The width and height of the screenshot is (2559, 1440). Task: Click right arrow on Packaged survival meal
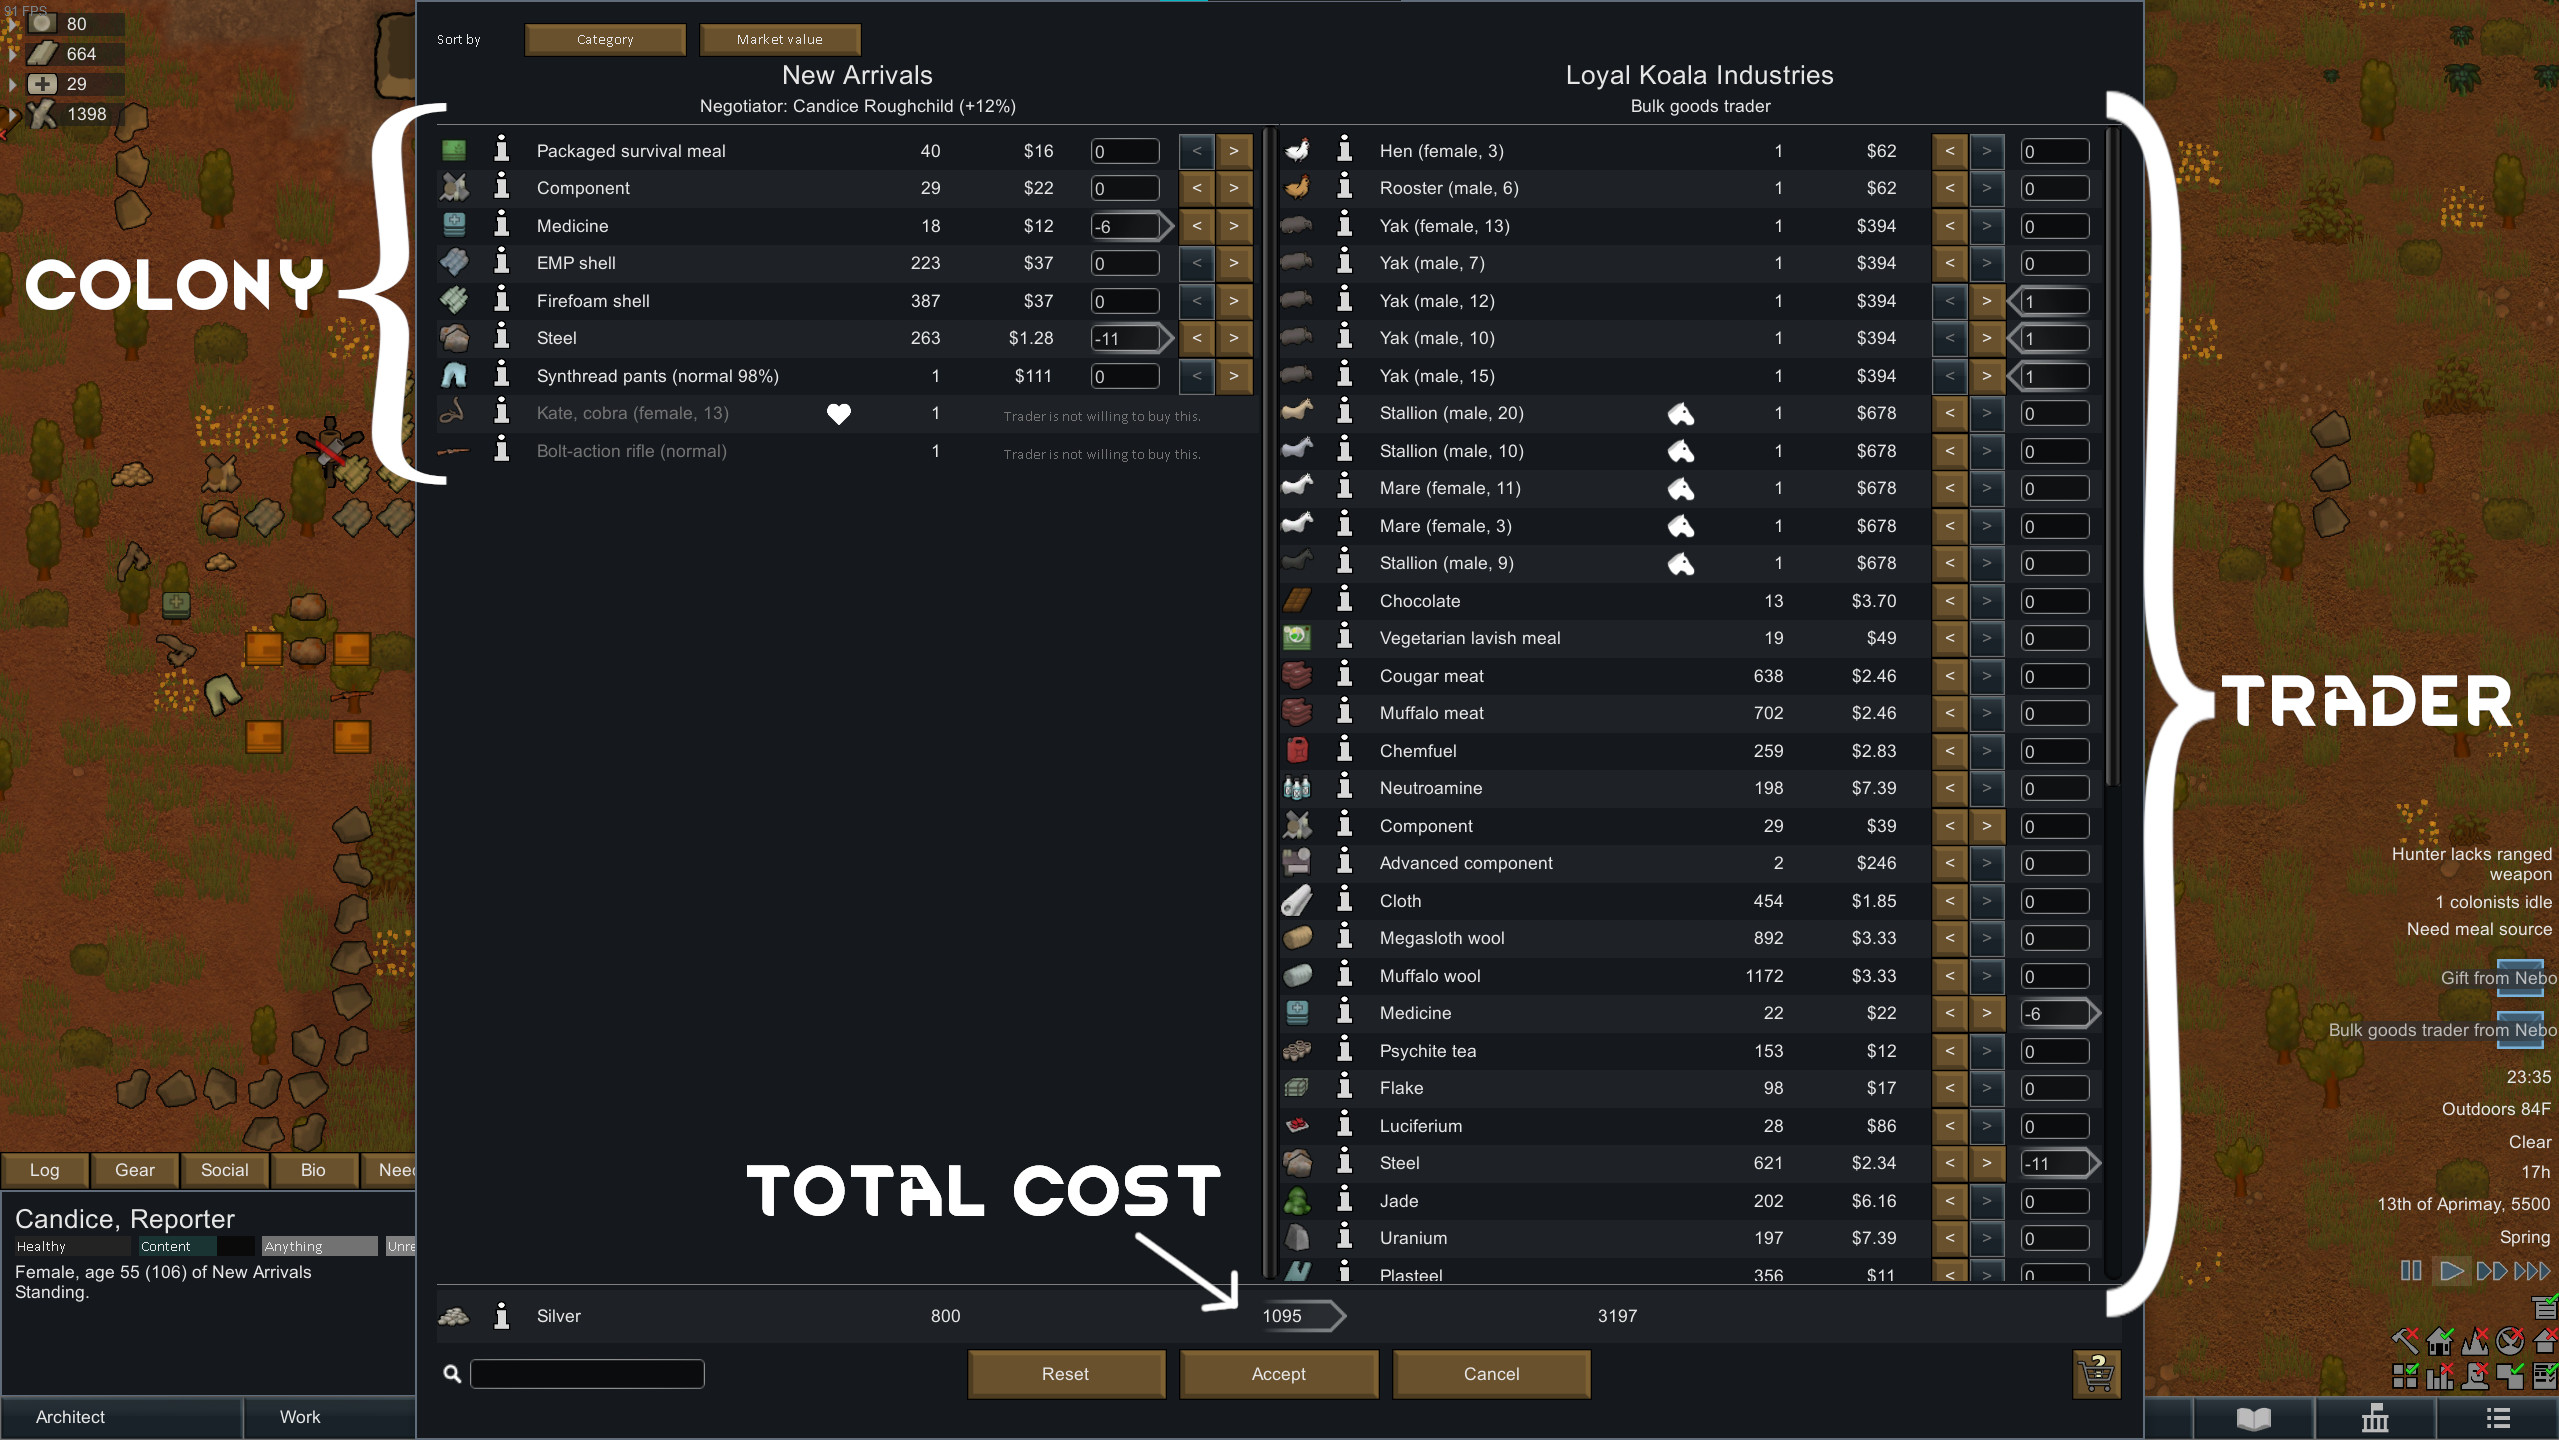point(1234,150)
